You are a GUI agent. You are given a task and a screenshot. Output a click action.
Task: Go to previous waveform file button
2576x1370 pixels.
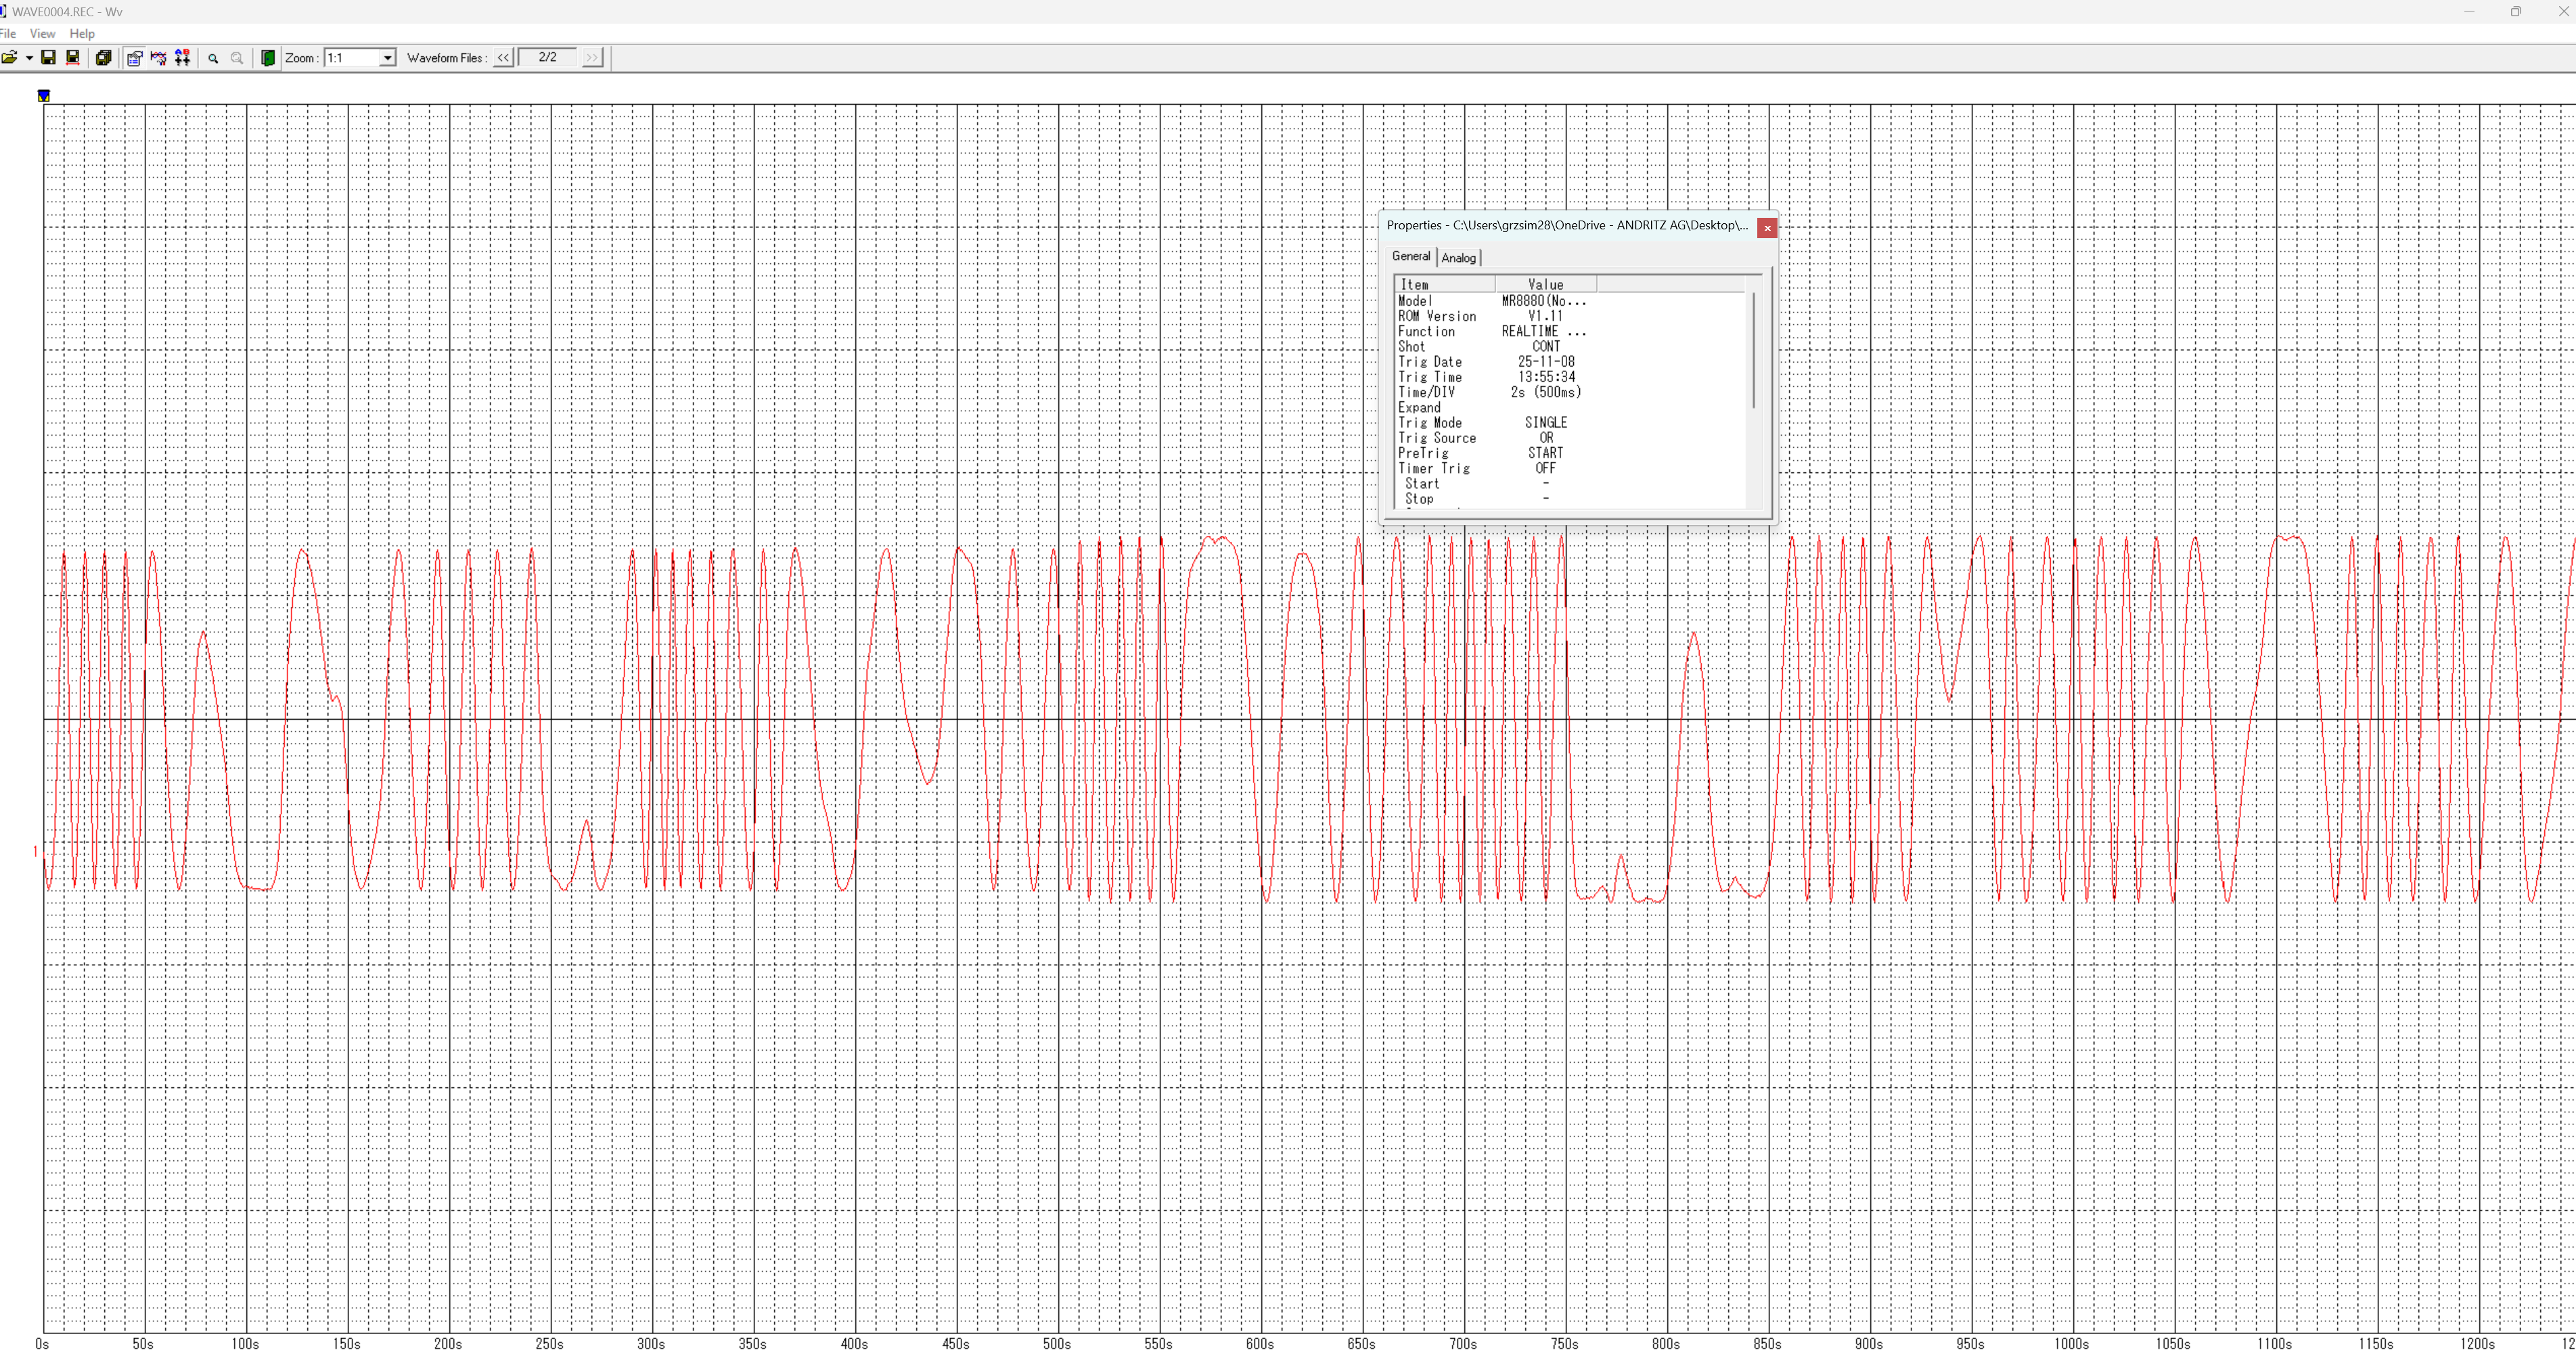point(503,58)
